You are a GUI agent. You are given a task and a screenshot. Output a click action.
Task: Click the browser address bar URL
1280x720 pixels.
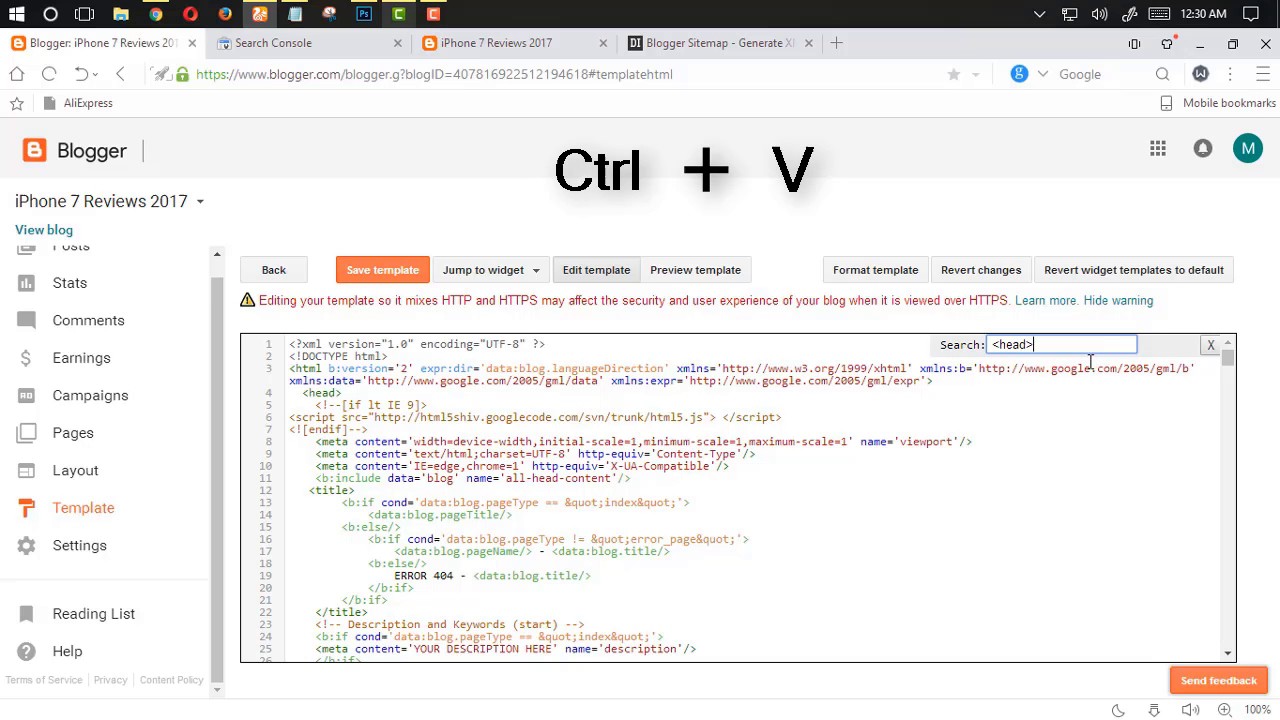[434, 74]
